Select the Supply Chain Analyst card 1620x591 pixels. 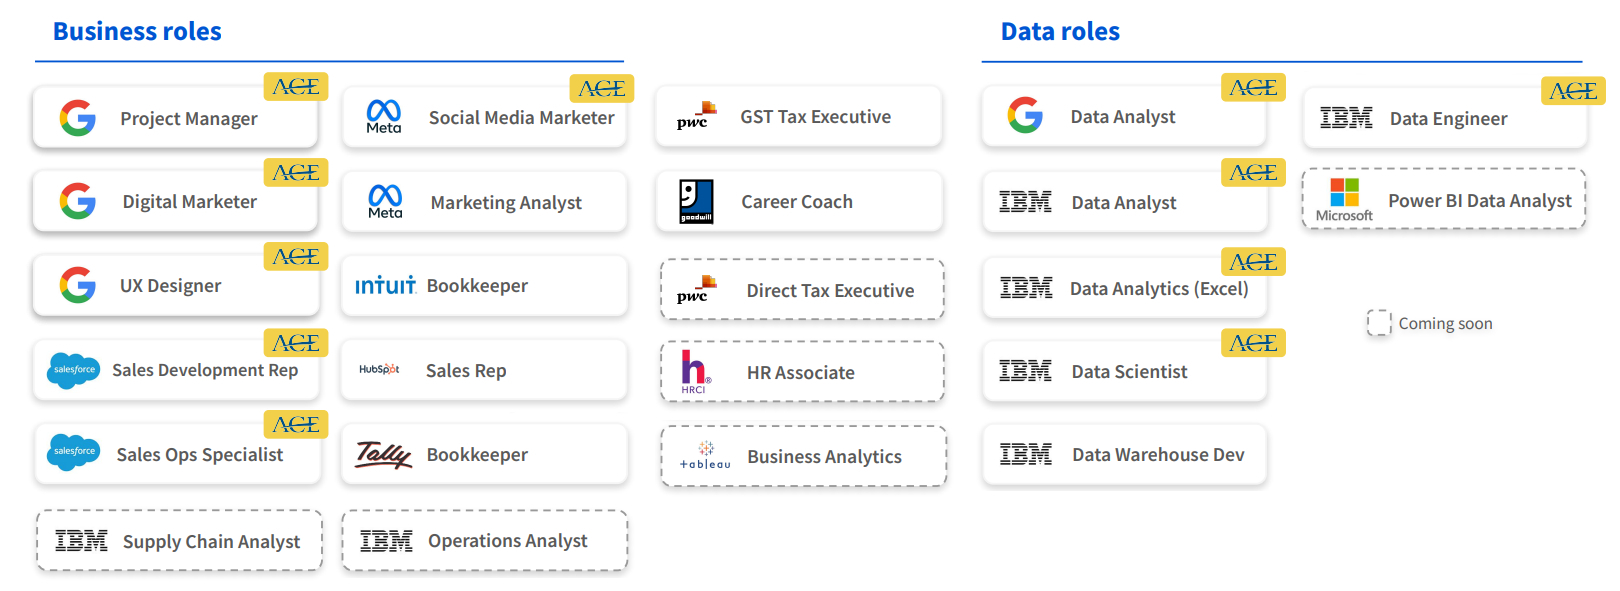pyautogui.click(x=180, y=541)
